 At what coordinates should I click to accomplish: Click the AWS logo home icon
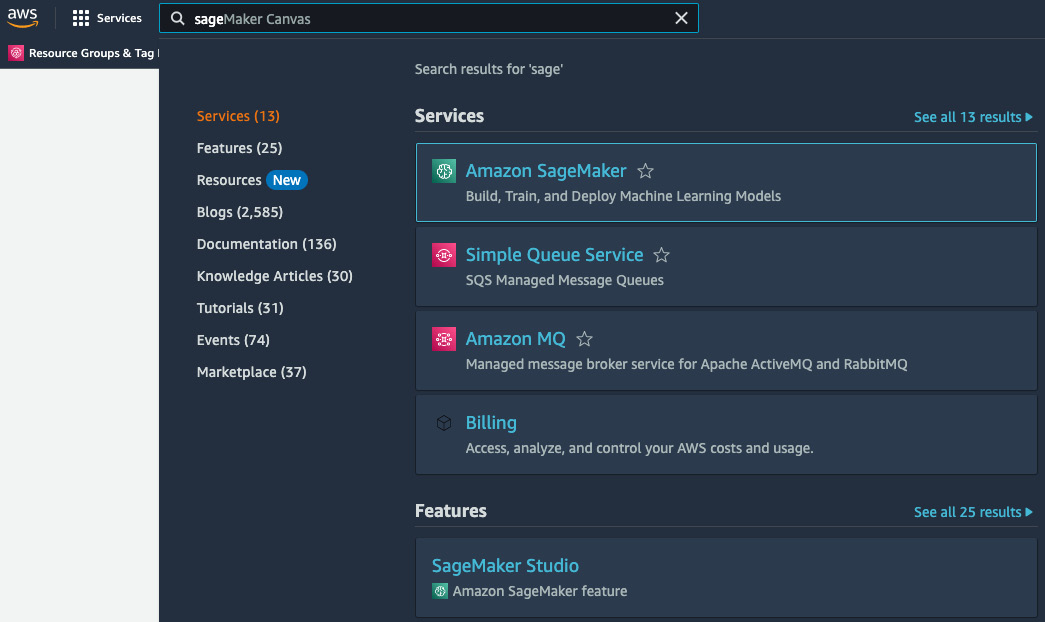tap(22, 18)
